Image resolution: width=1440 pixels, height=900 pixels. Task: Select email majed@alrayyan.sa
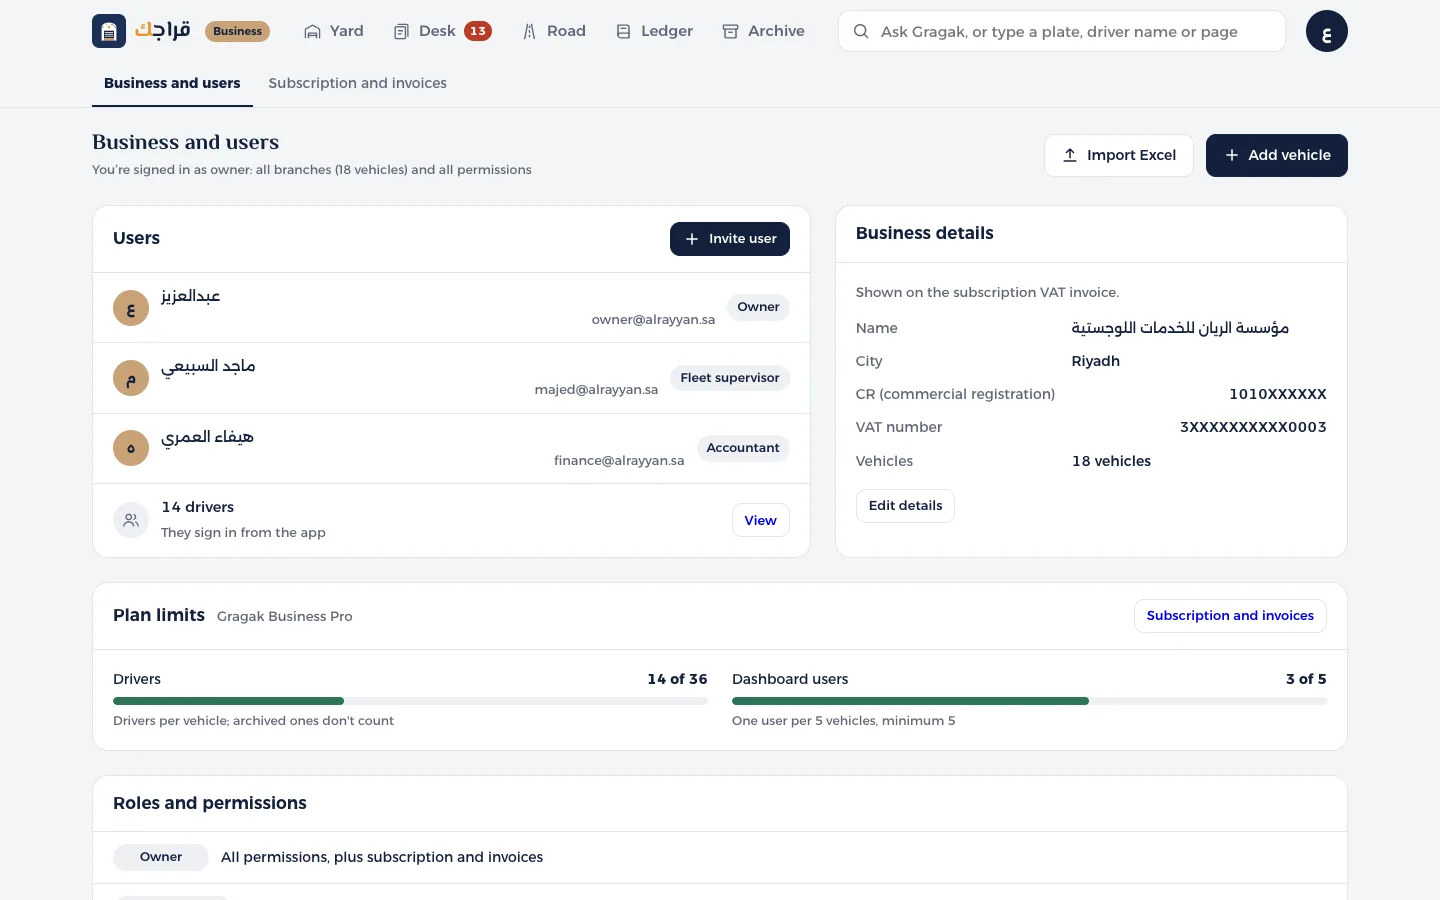tap(596, 390)
